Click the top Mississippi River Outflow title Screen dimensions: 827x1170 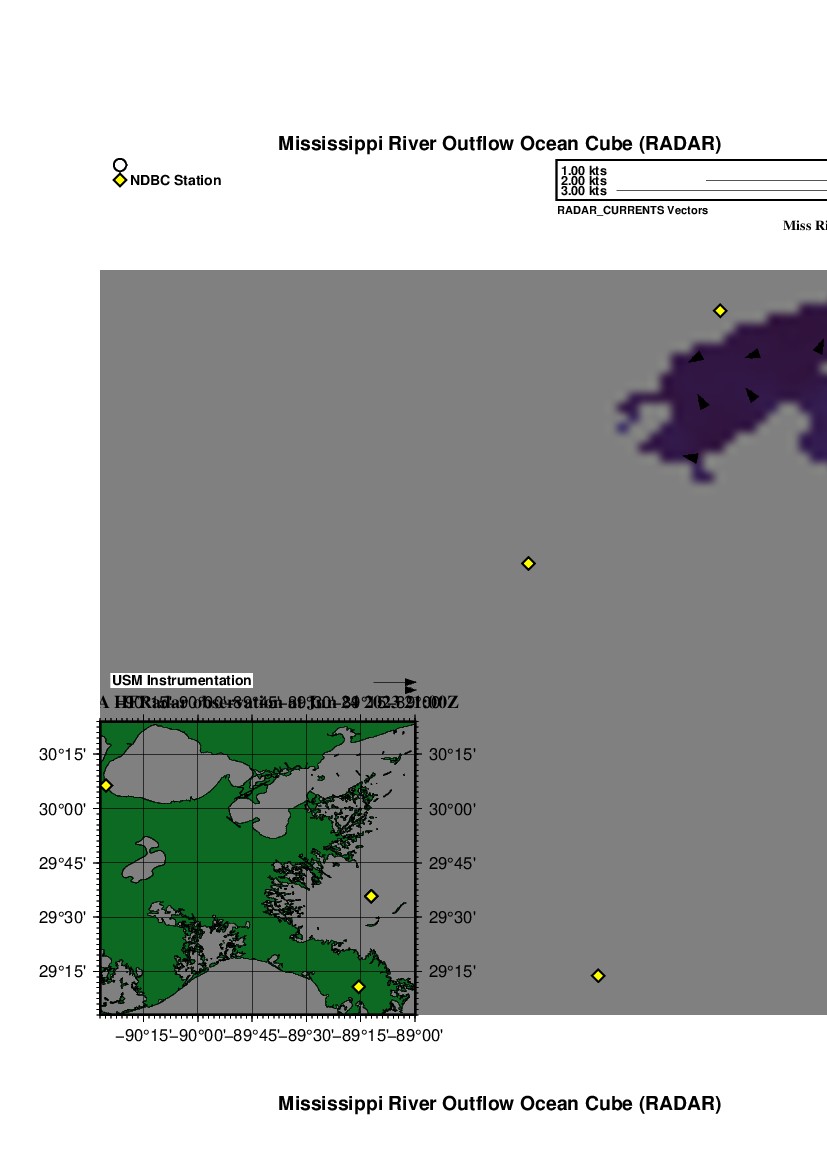coord(499,144)
